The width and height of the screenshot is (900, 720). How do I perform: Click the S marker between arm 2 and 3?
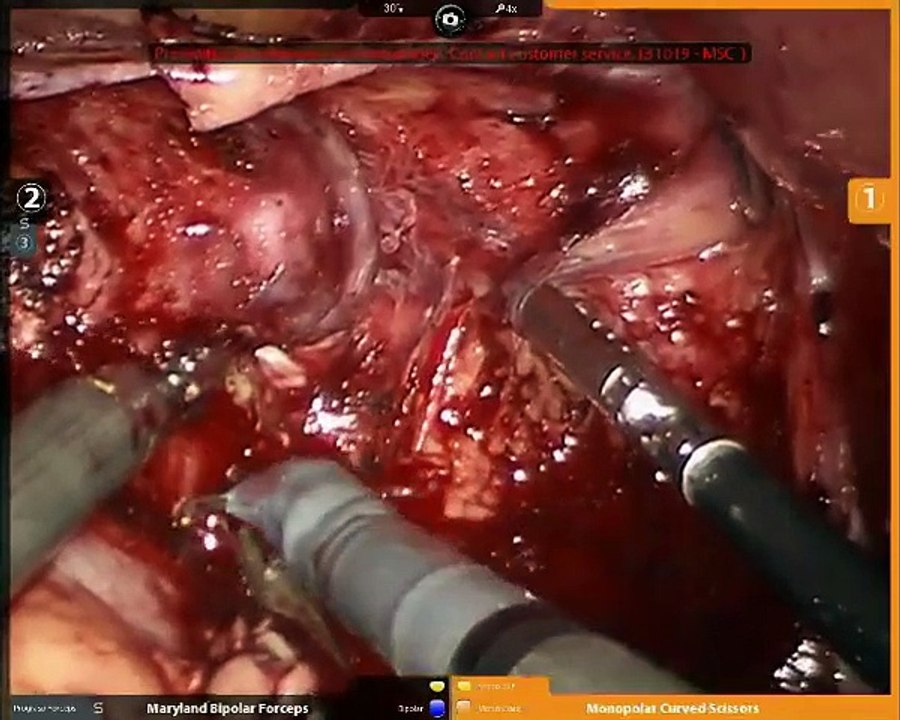[x=24, y=224]
